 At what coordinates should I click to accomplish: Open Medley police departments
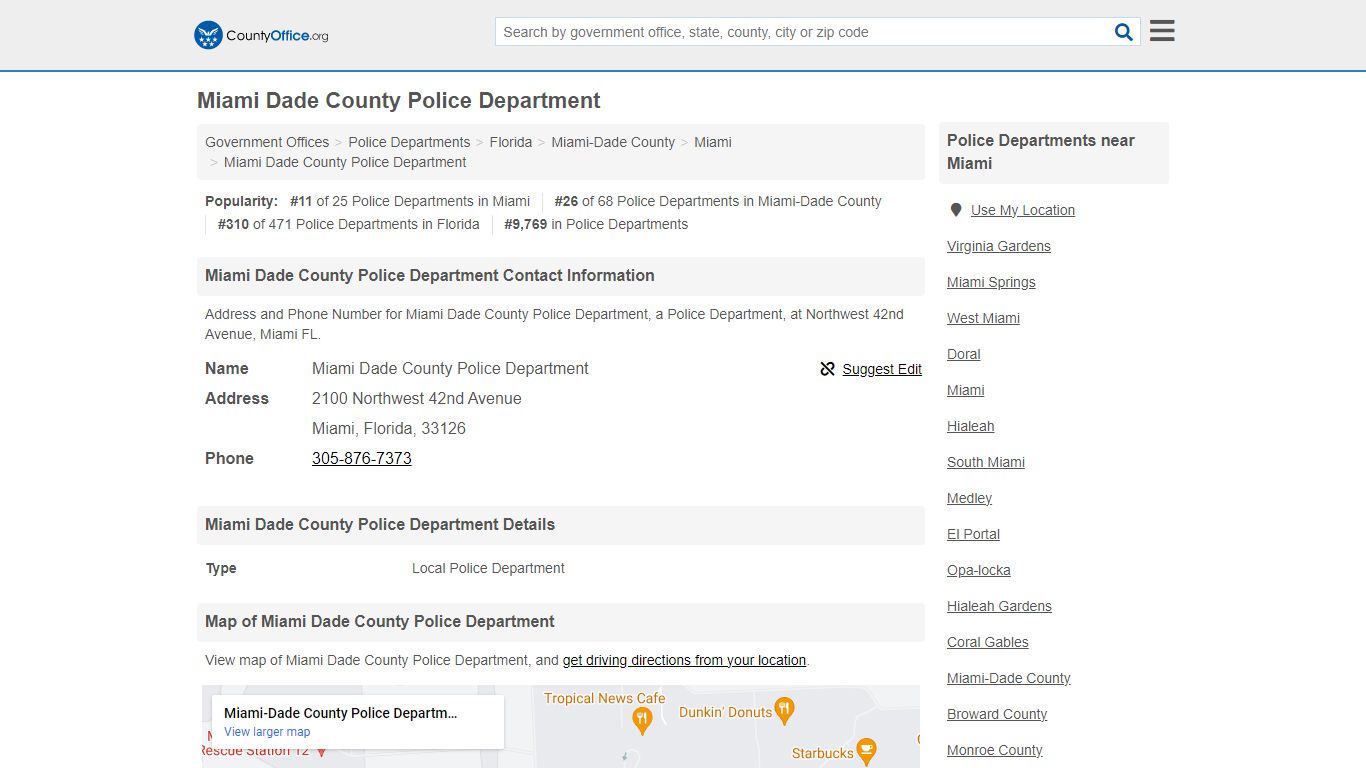[x=970, y=498]
